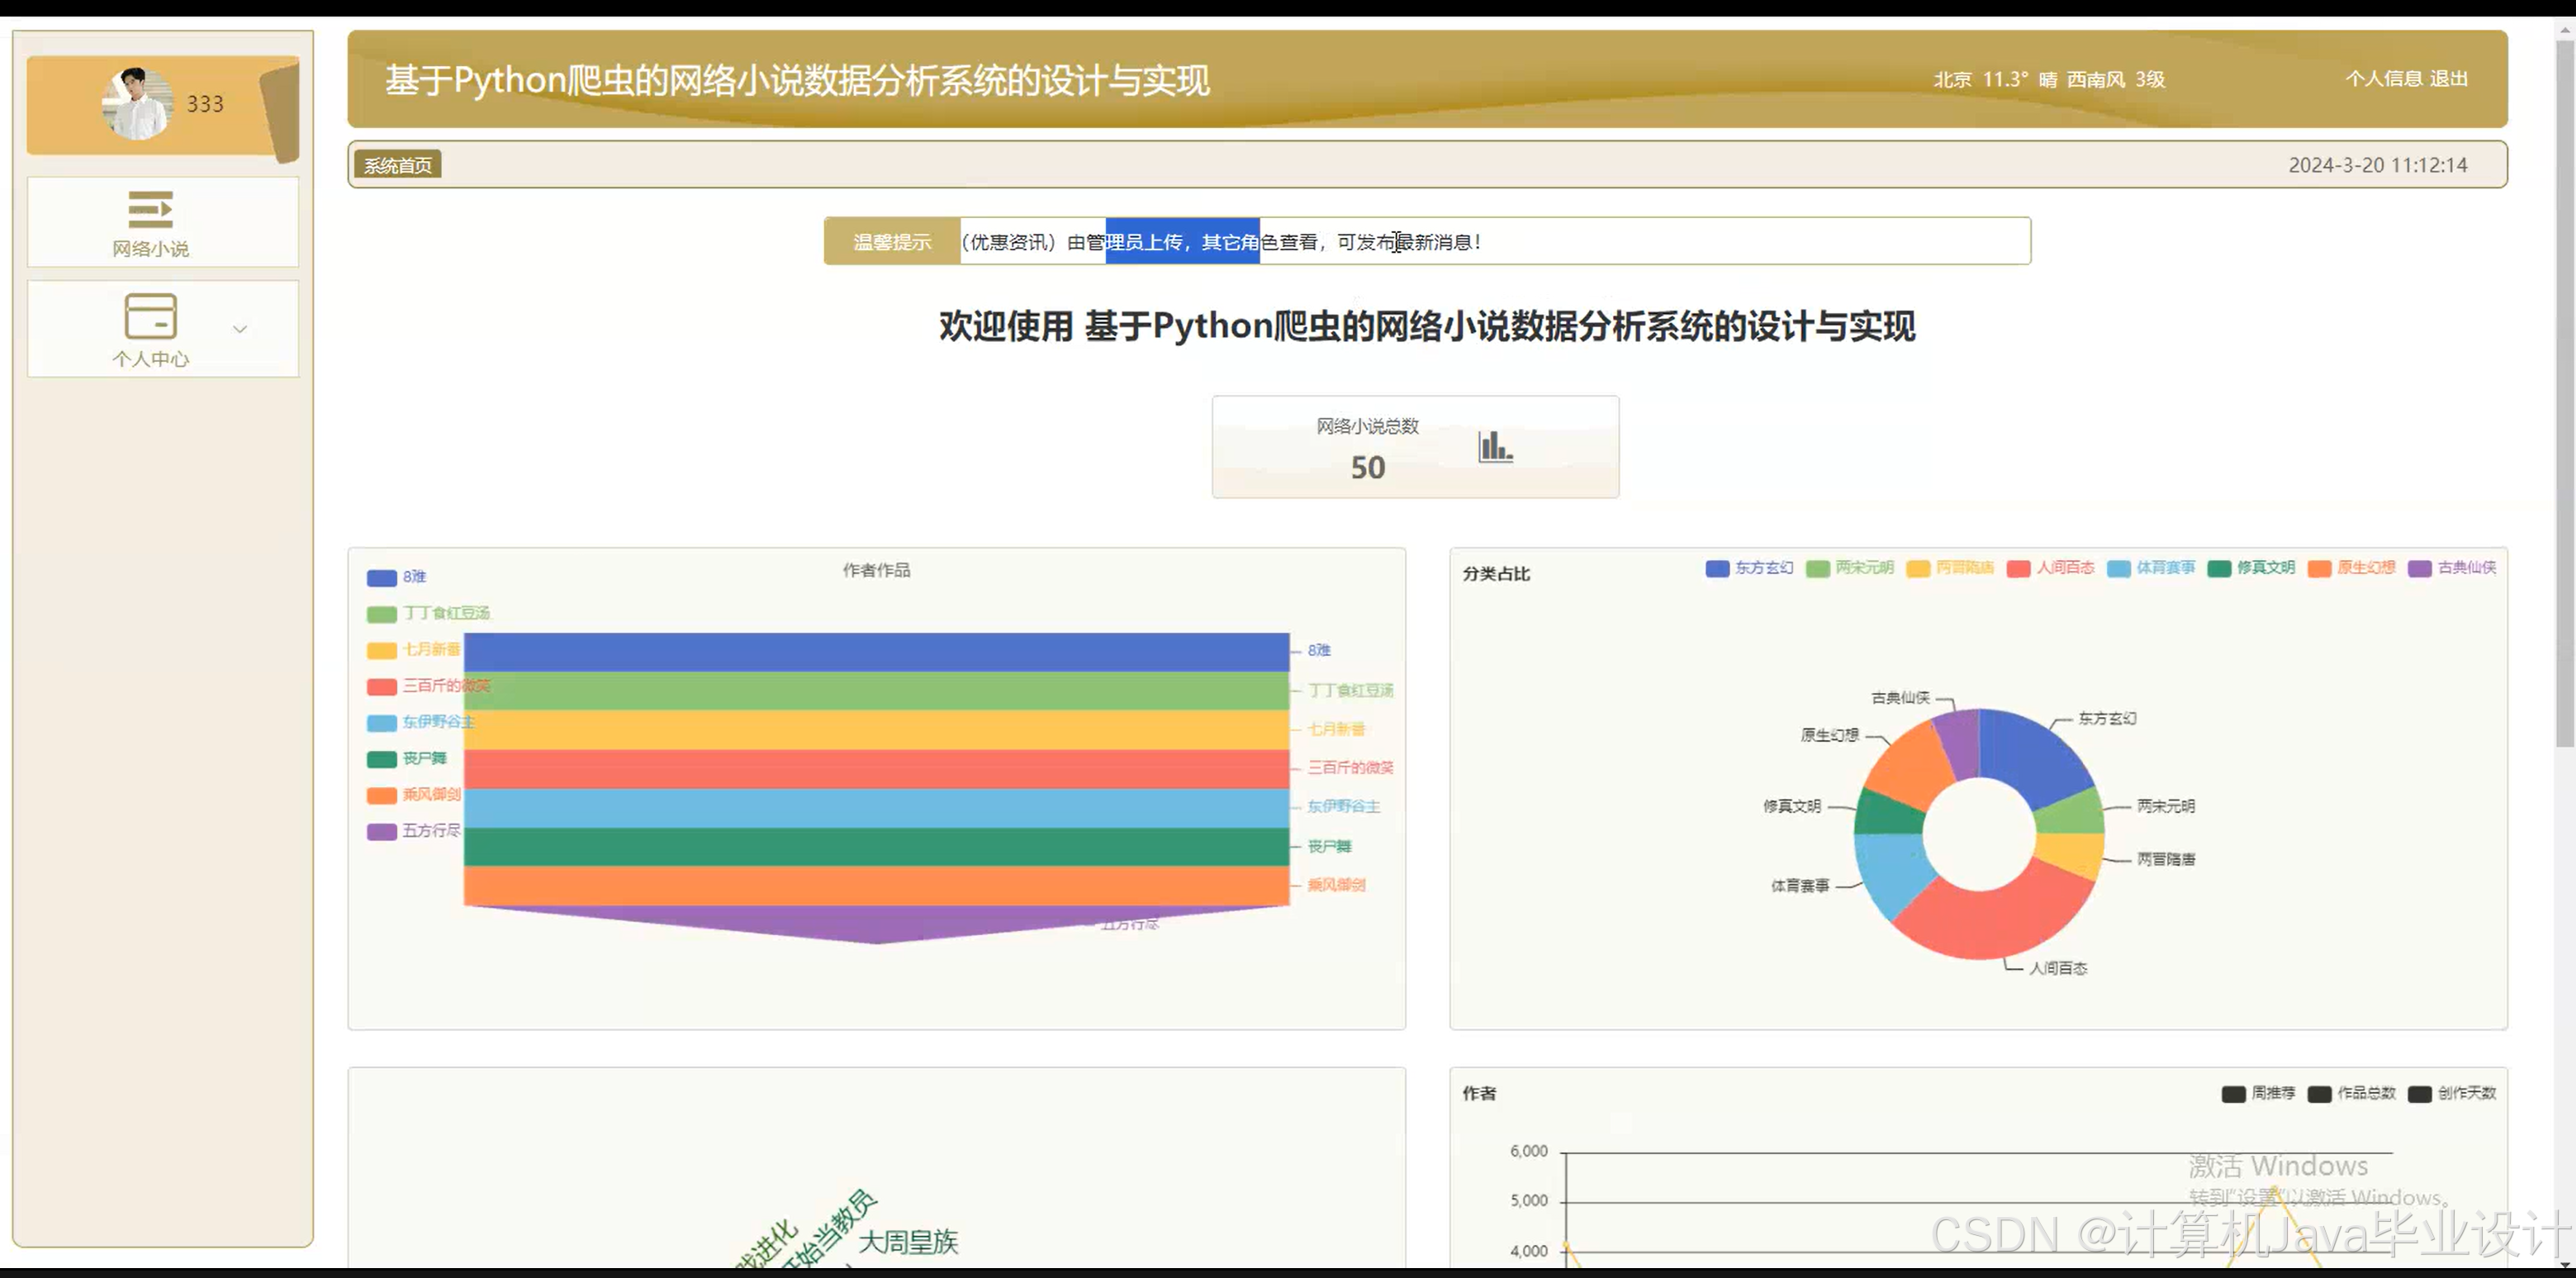Toggle 七月新番 legend entry

click(x=413, y=650)
